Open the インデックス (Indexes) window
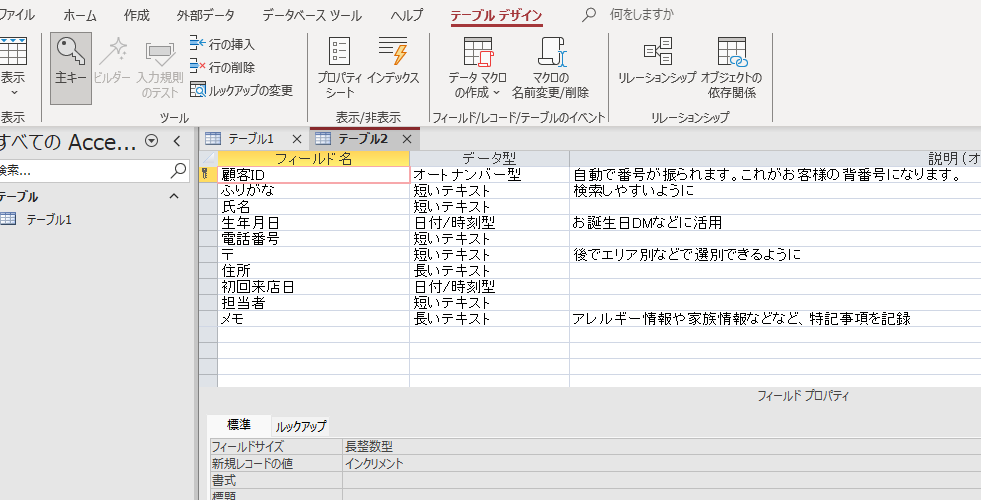Image resolution: width=981 pixels, height=500 pixels. 393,66
